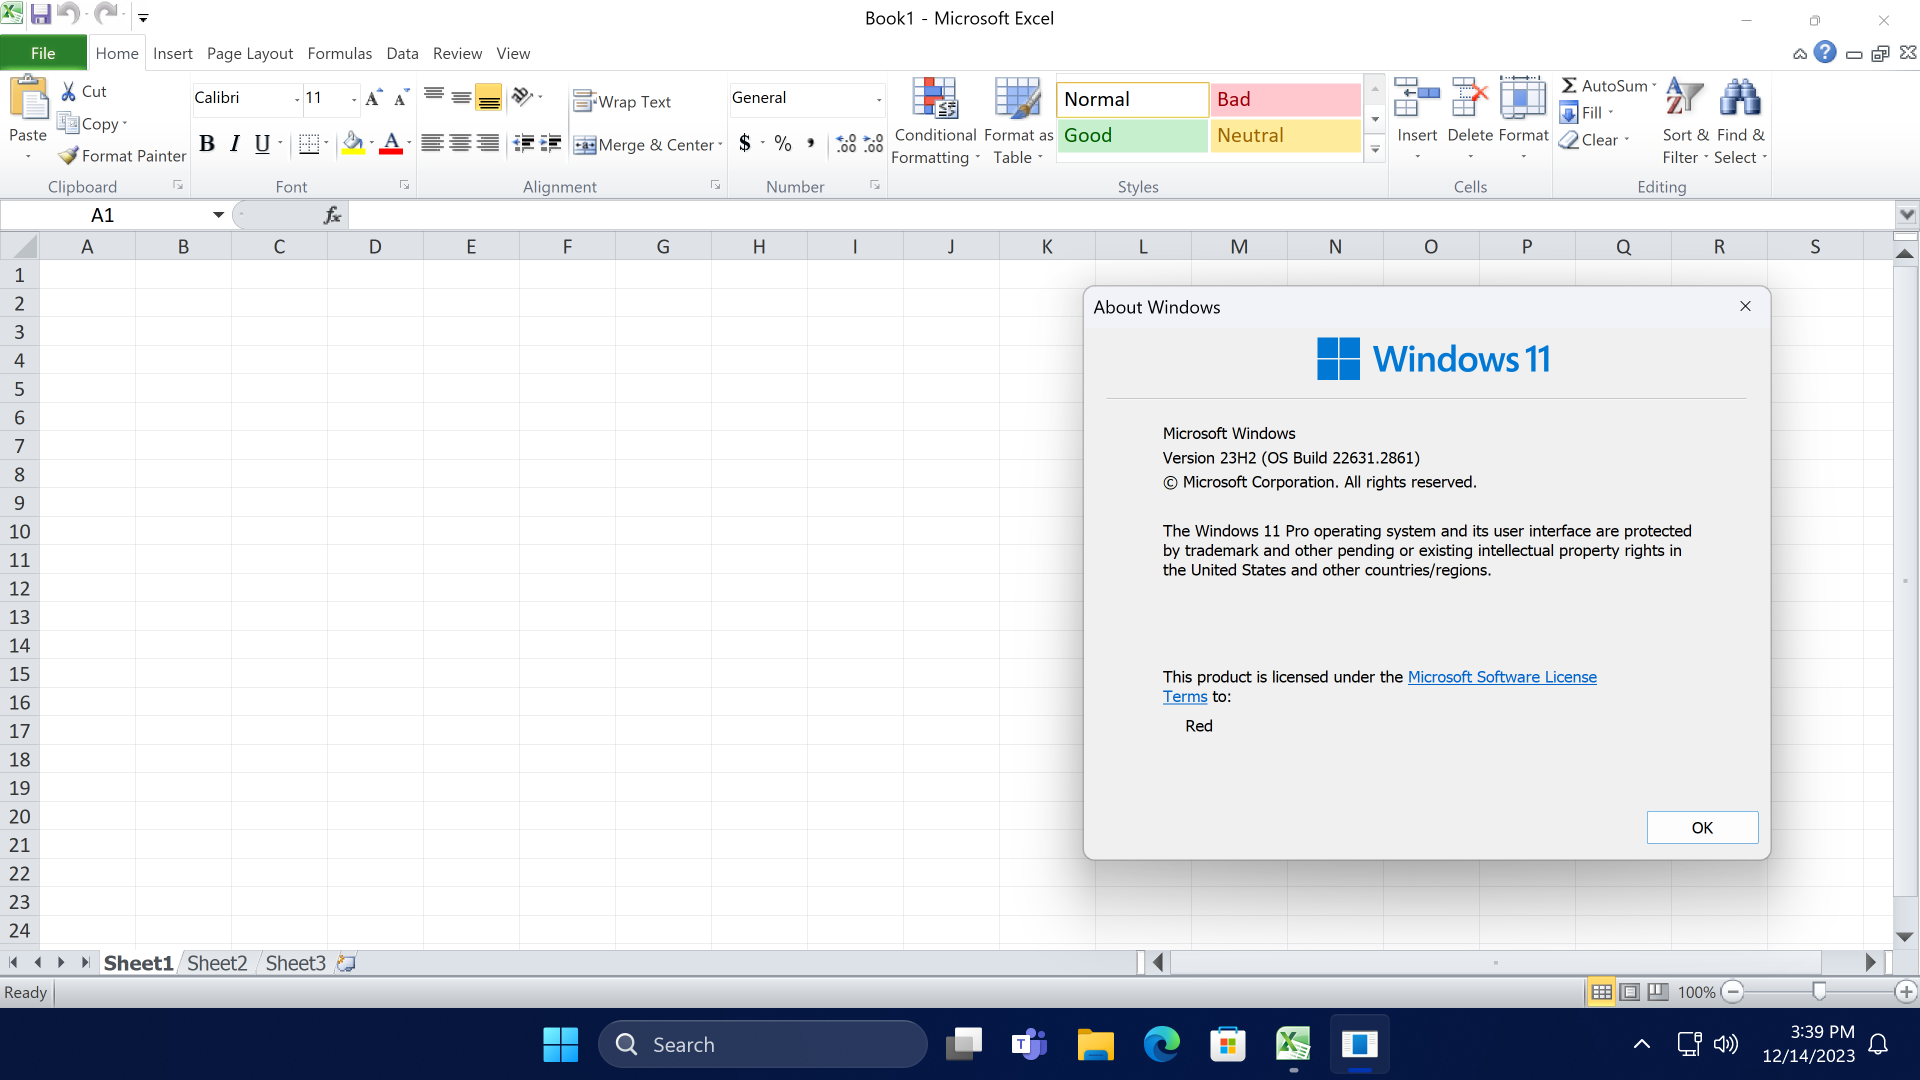Click the Fill Color paint bucket icon
This screenshot has width=1920, height=1080.
pyautogui.click(x=352, y=144)
